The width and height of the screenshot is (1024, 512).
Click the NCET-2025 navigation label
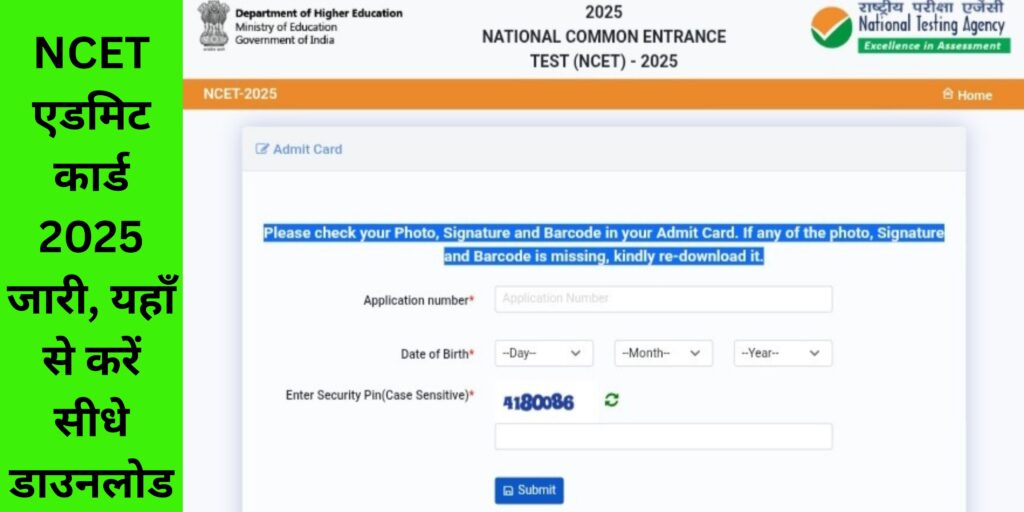click(x=240, y=94)
